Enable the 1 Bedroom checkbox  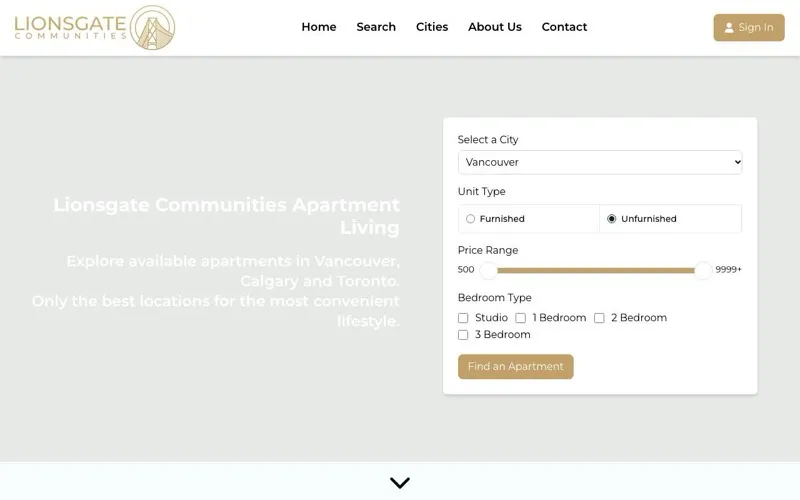tap(520, 318)
